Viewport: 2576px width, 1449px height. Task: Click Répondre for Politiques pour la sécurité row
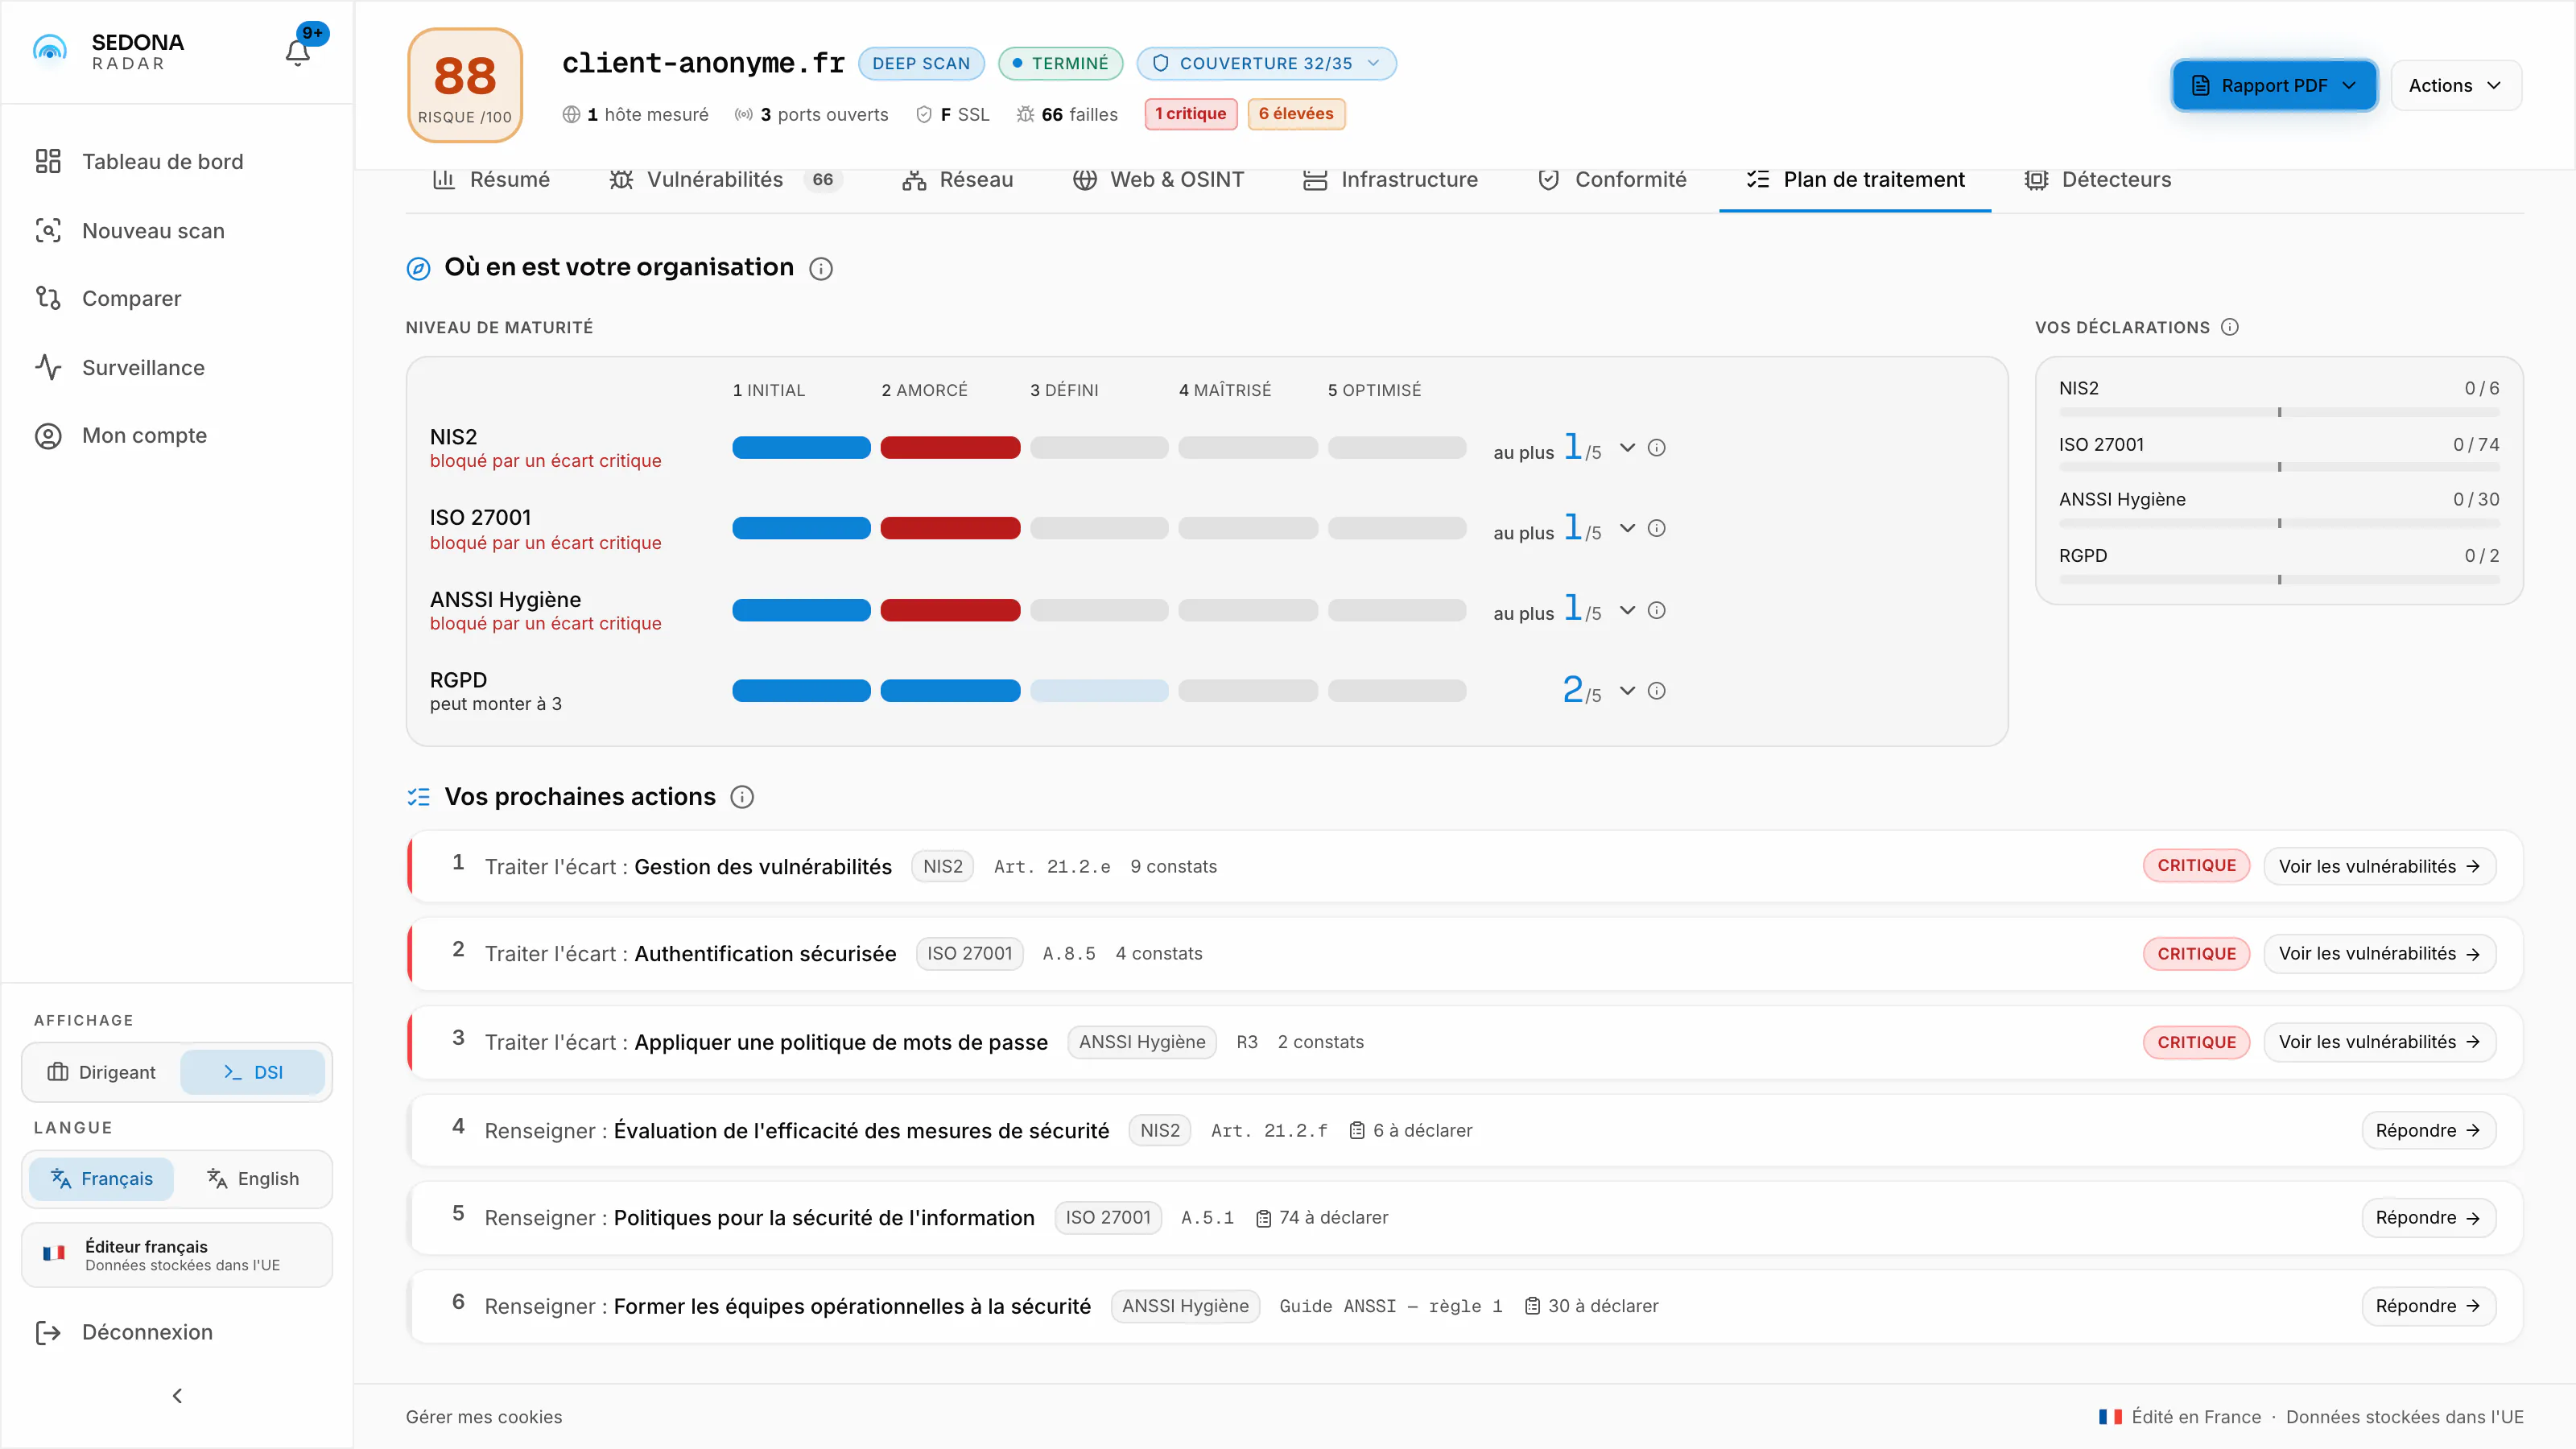(2428, 1217)
